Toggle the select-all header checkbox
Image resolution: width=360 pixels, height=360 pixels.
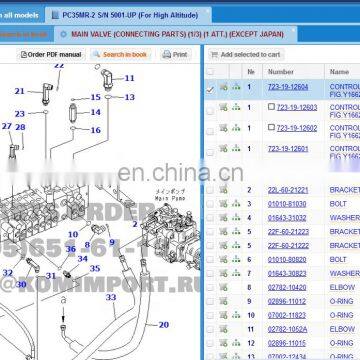click(210, 72)
